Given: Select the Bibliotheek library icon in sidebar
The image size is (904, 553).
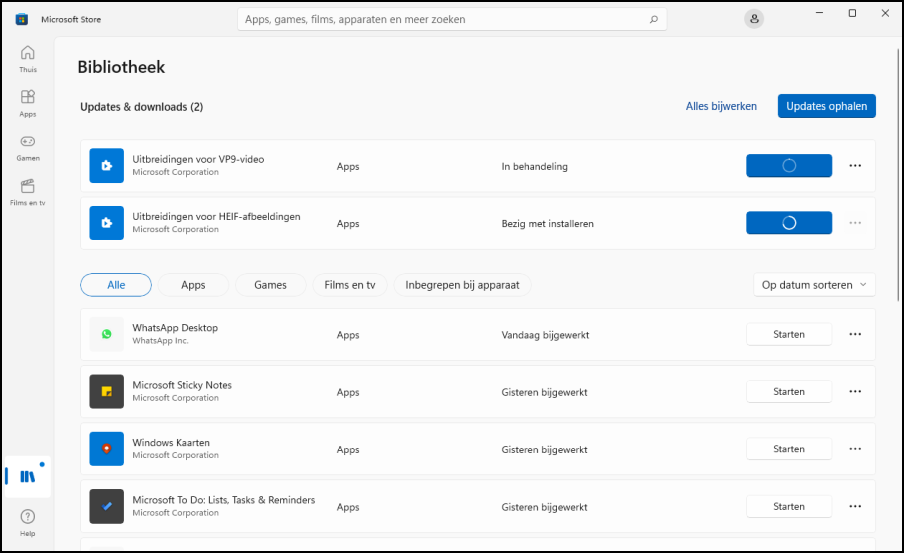Looking at the screenshot, I should click(28, 476).
